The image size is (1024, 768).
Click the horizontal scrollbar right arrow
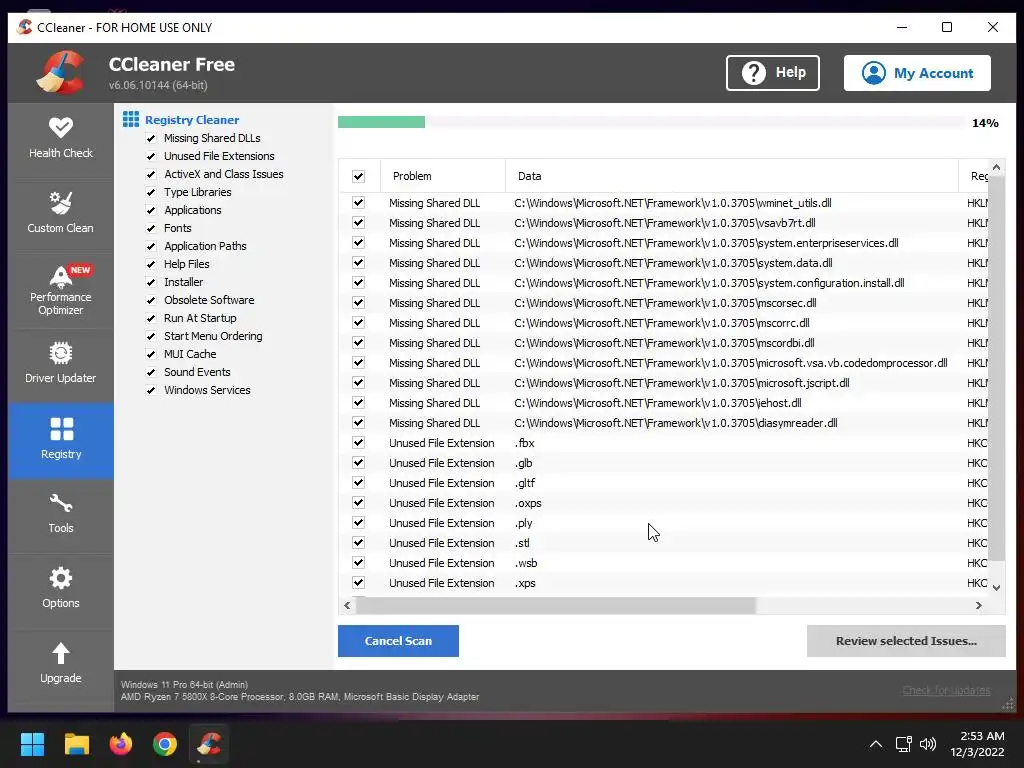click(x=978, y=605)
